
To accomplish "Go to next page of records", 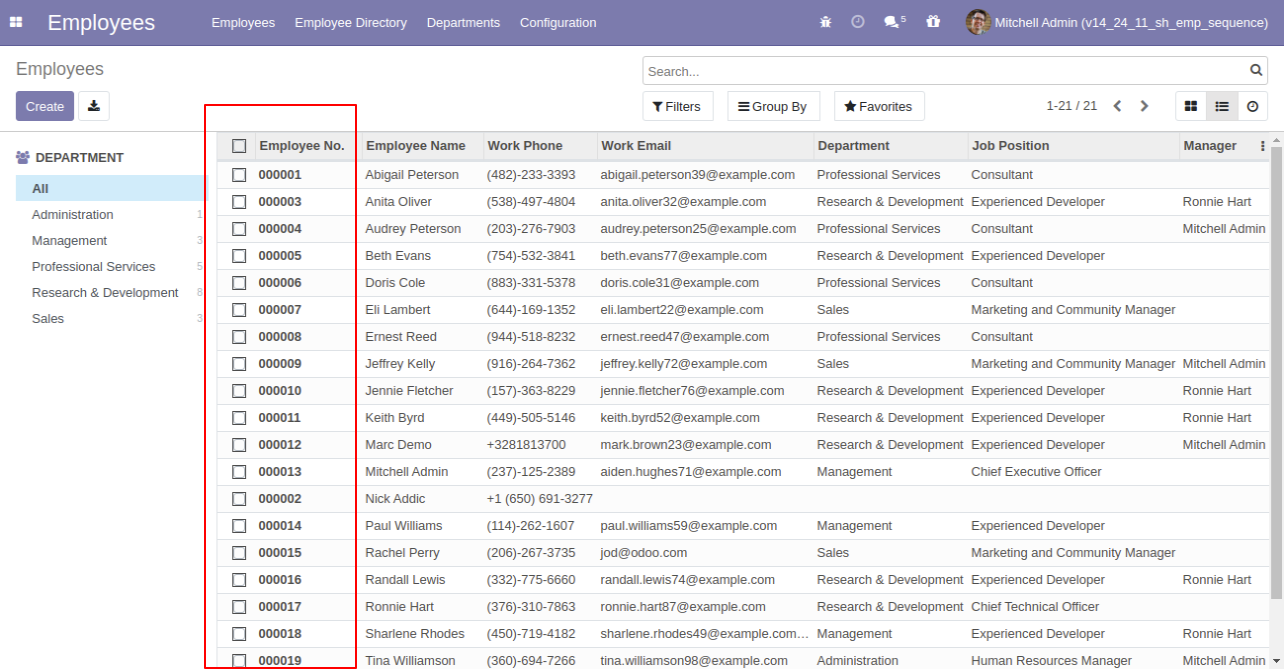I will point(1145,106).
